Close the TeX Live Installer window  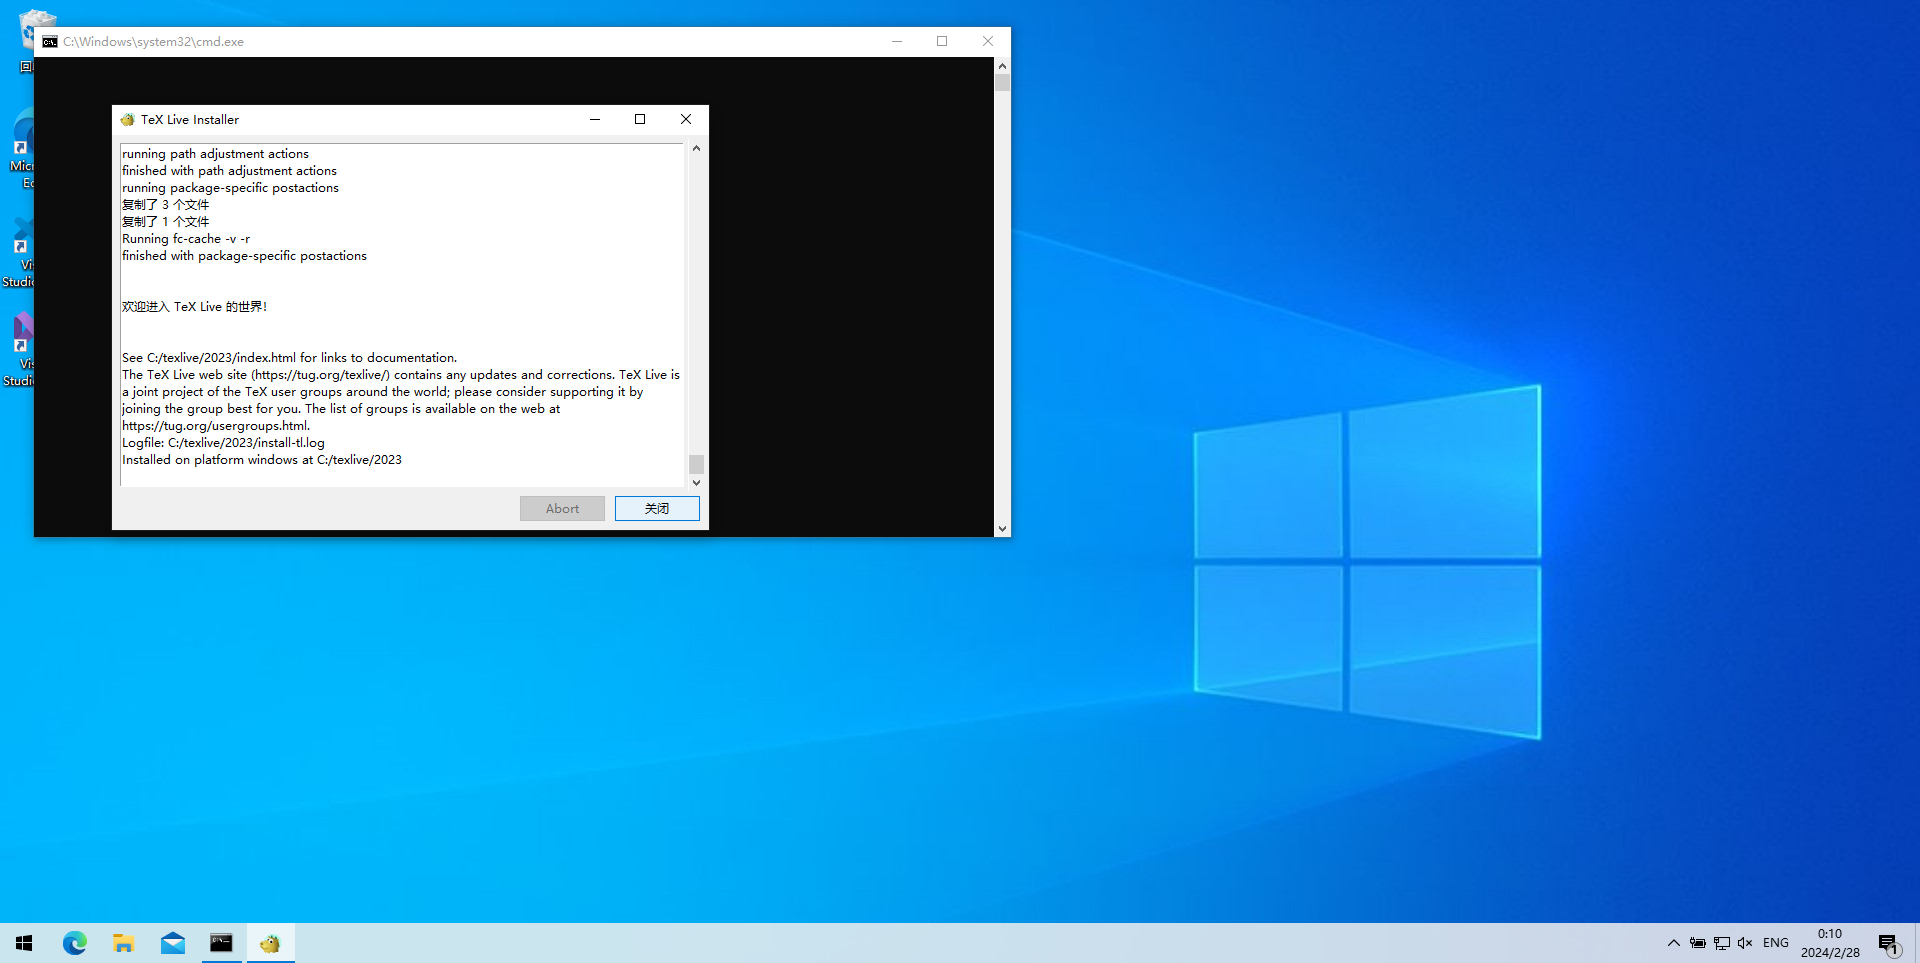tap(686, 119)
